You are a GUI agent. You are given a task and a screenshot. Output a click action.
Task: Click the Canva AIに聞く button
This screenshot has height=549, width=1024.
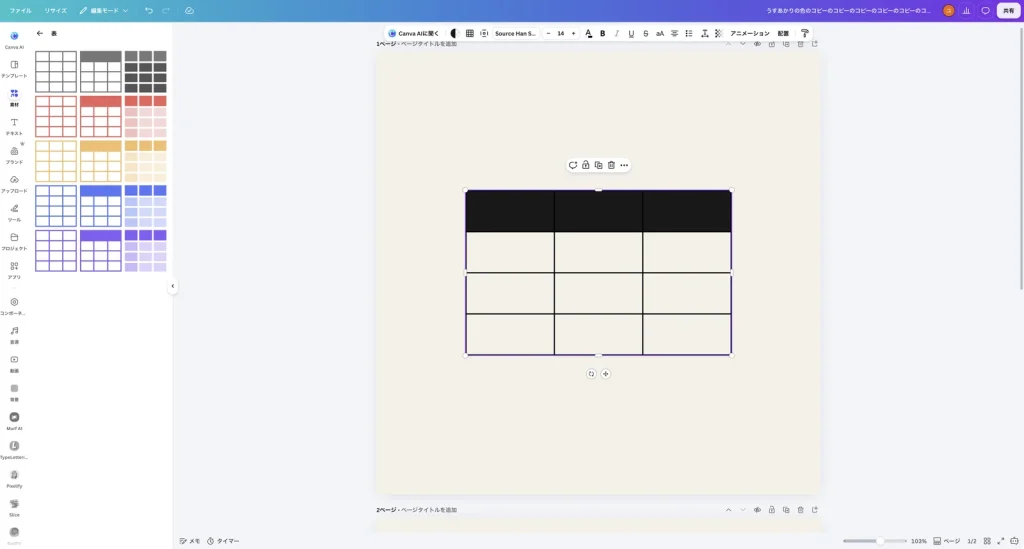coord(413,33)
